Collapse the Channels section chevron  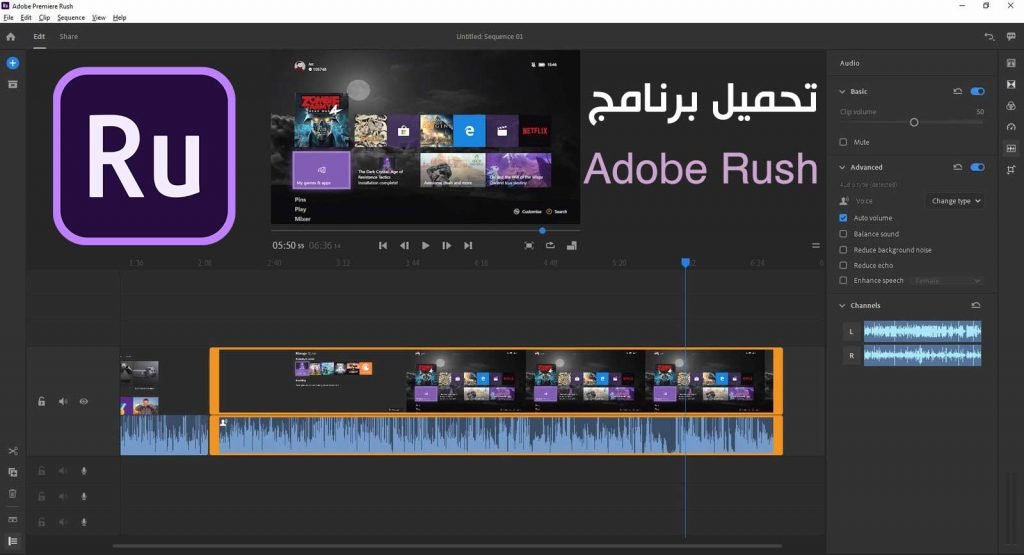(842, 305)
